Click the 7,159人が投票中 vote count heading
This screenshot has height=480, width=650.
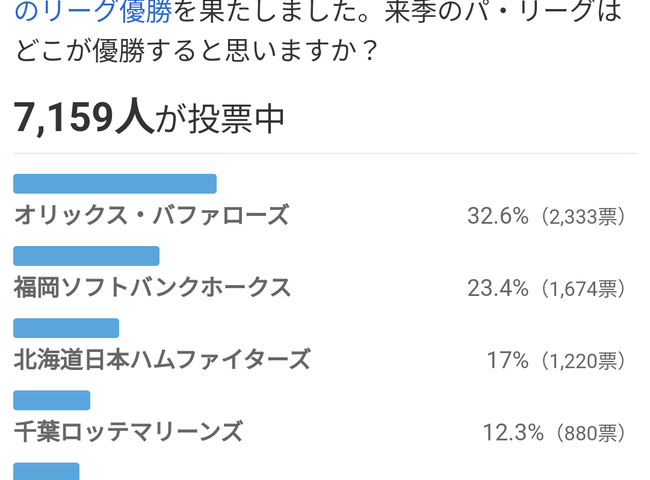pyautogui.click(x=149, y=118)
